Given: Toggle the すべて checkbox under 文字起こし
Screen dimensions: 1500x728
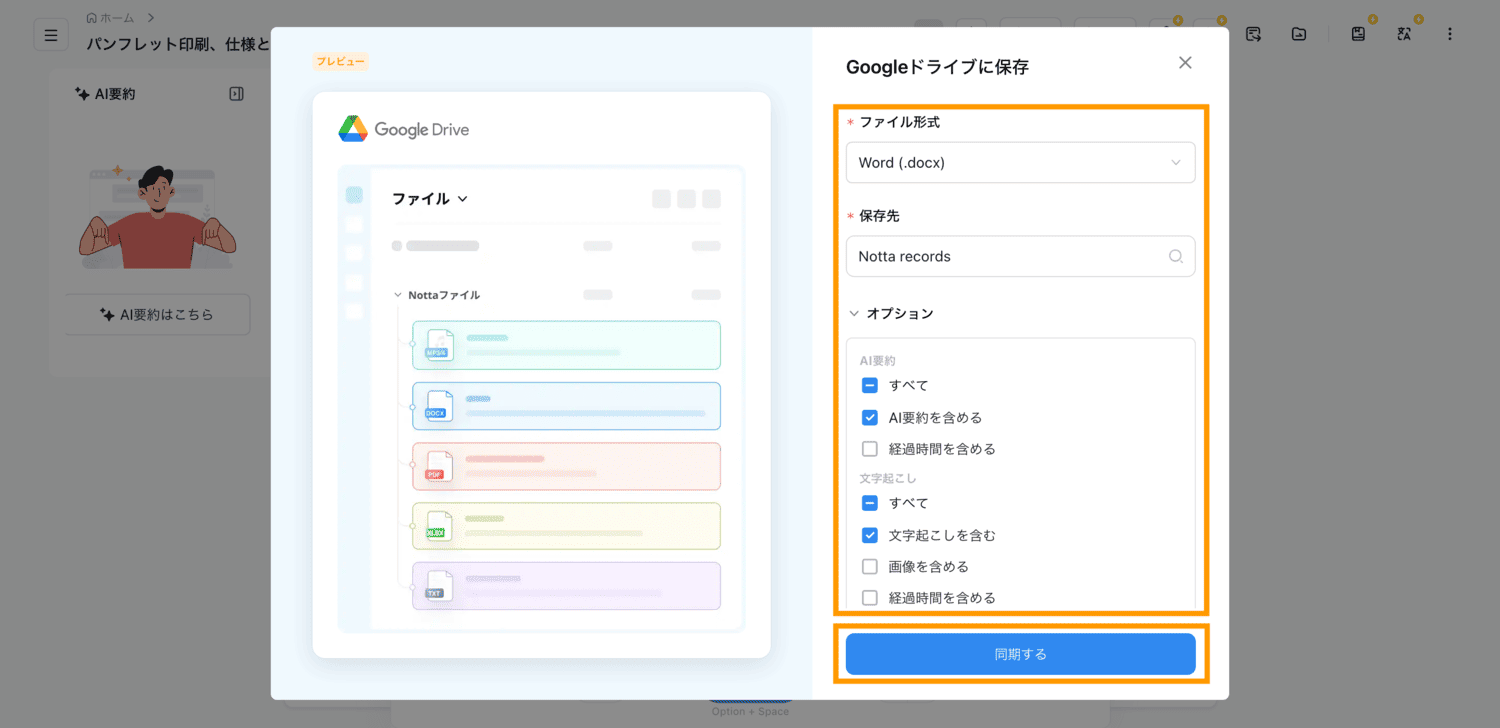Looking at the screenshot, I should [x=870, y=503].
